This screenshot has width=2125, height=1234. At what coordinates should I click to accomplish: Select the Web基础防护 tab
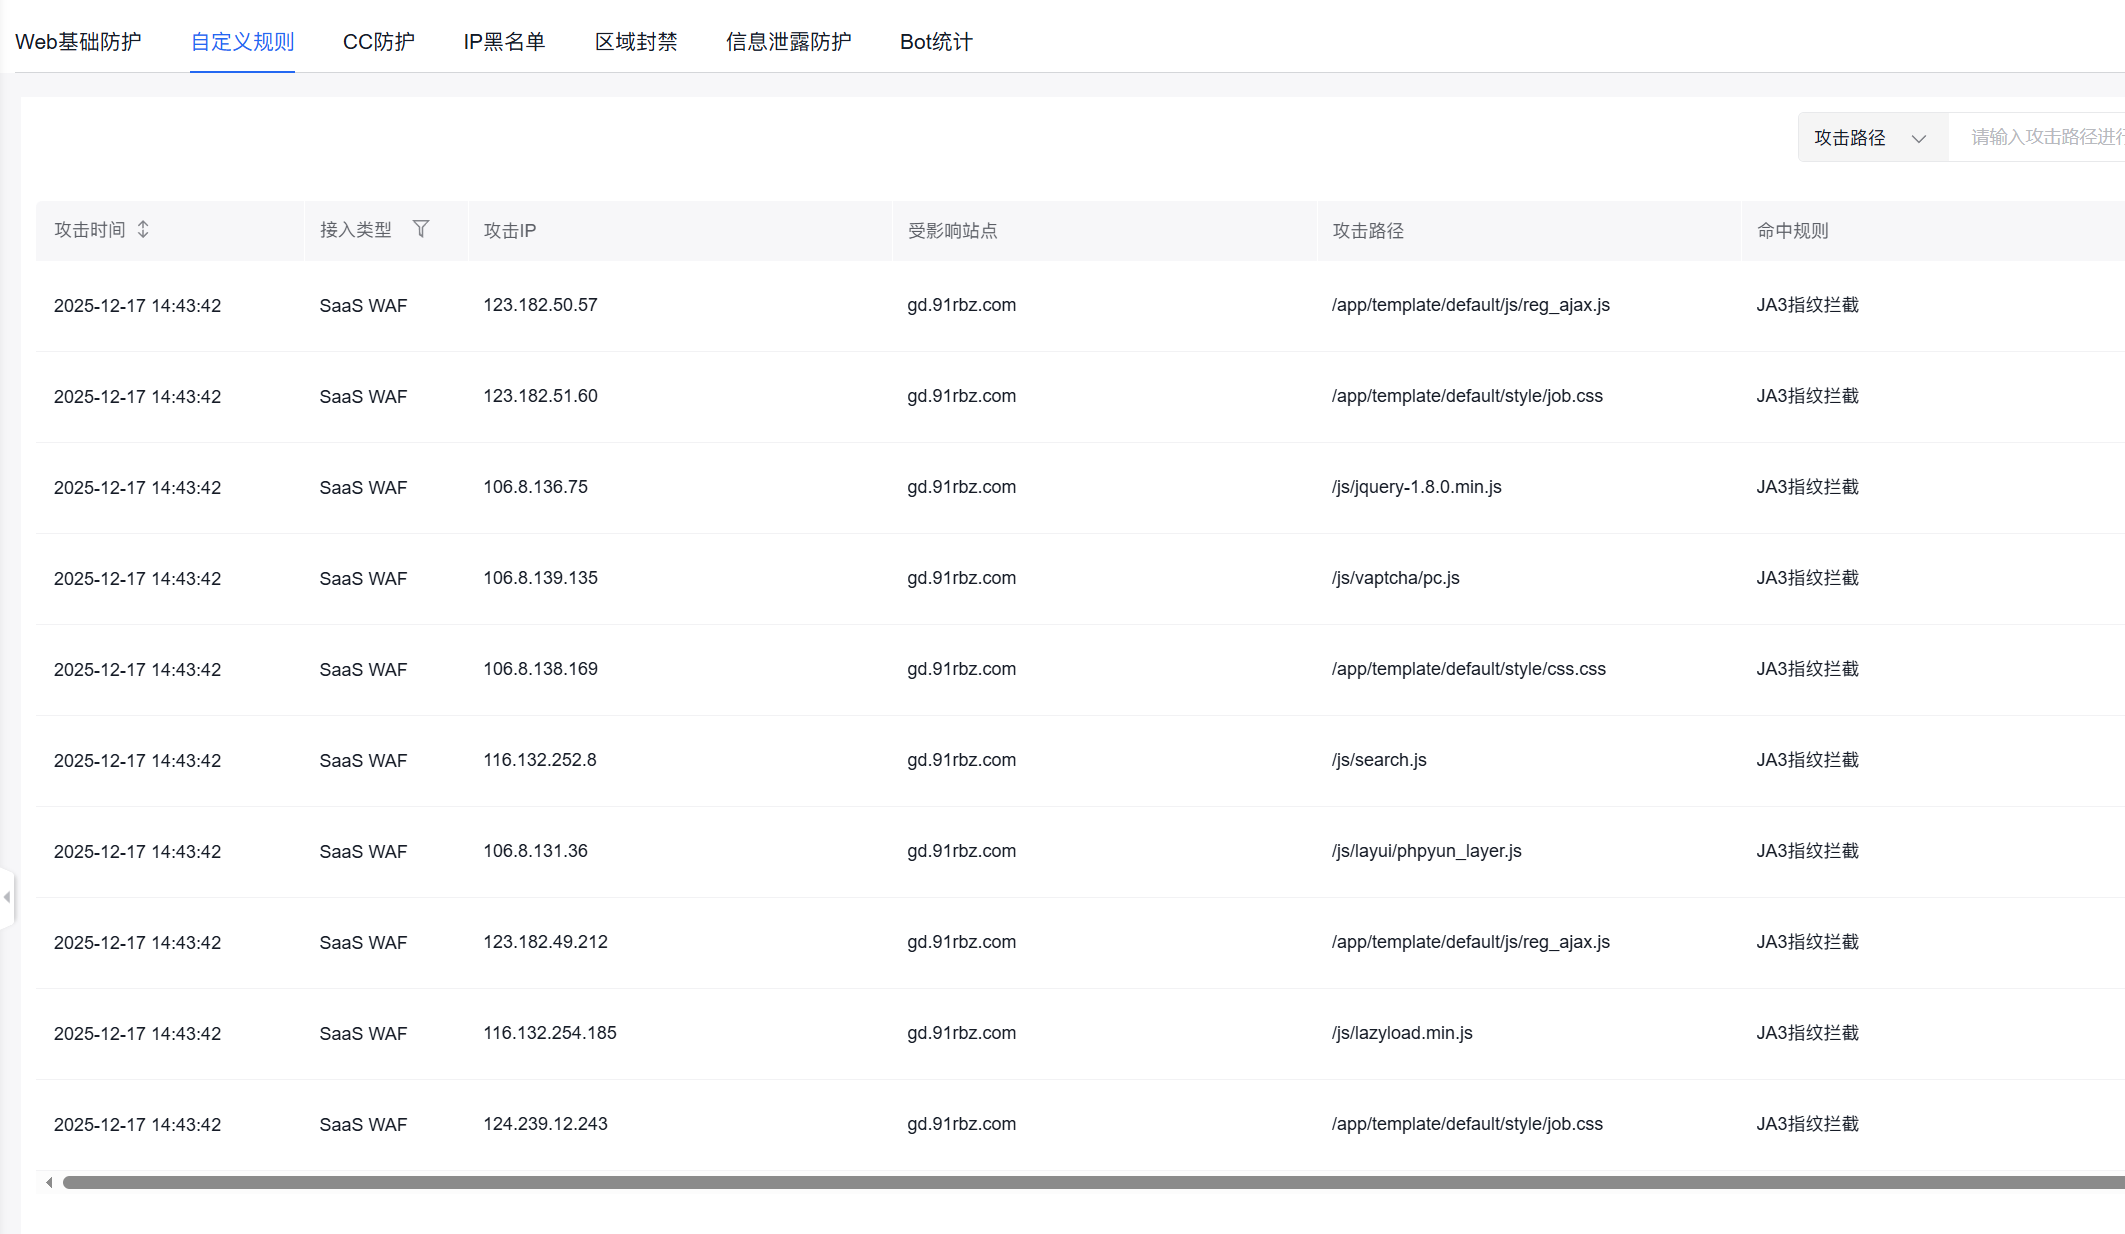[x=80, y=42]
